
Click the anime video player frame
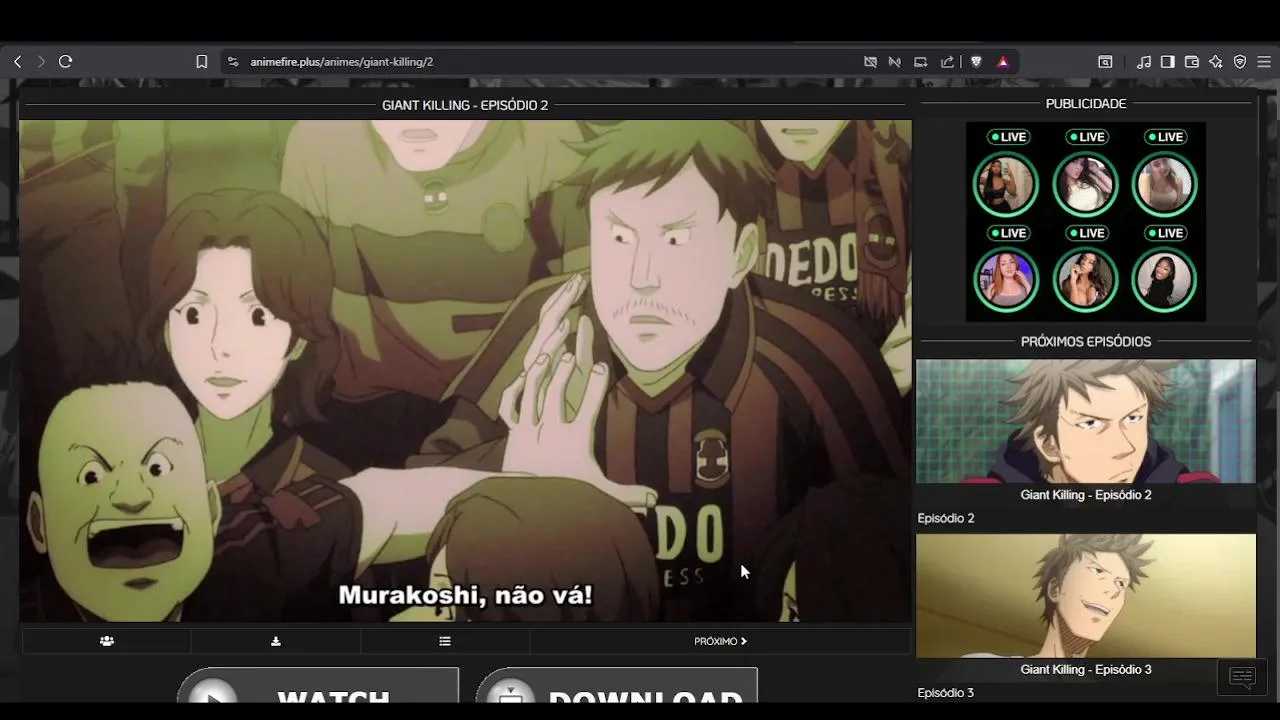465,371
